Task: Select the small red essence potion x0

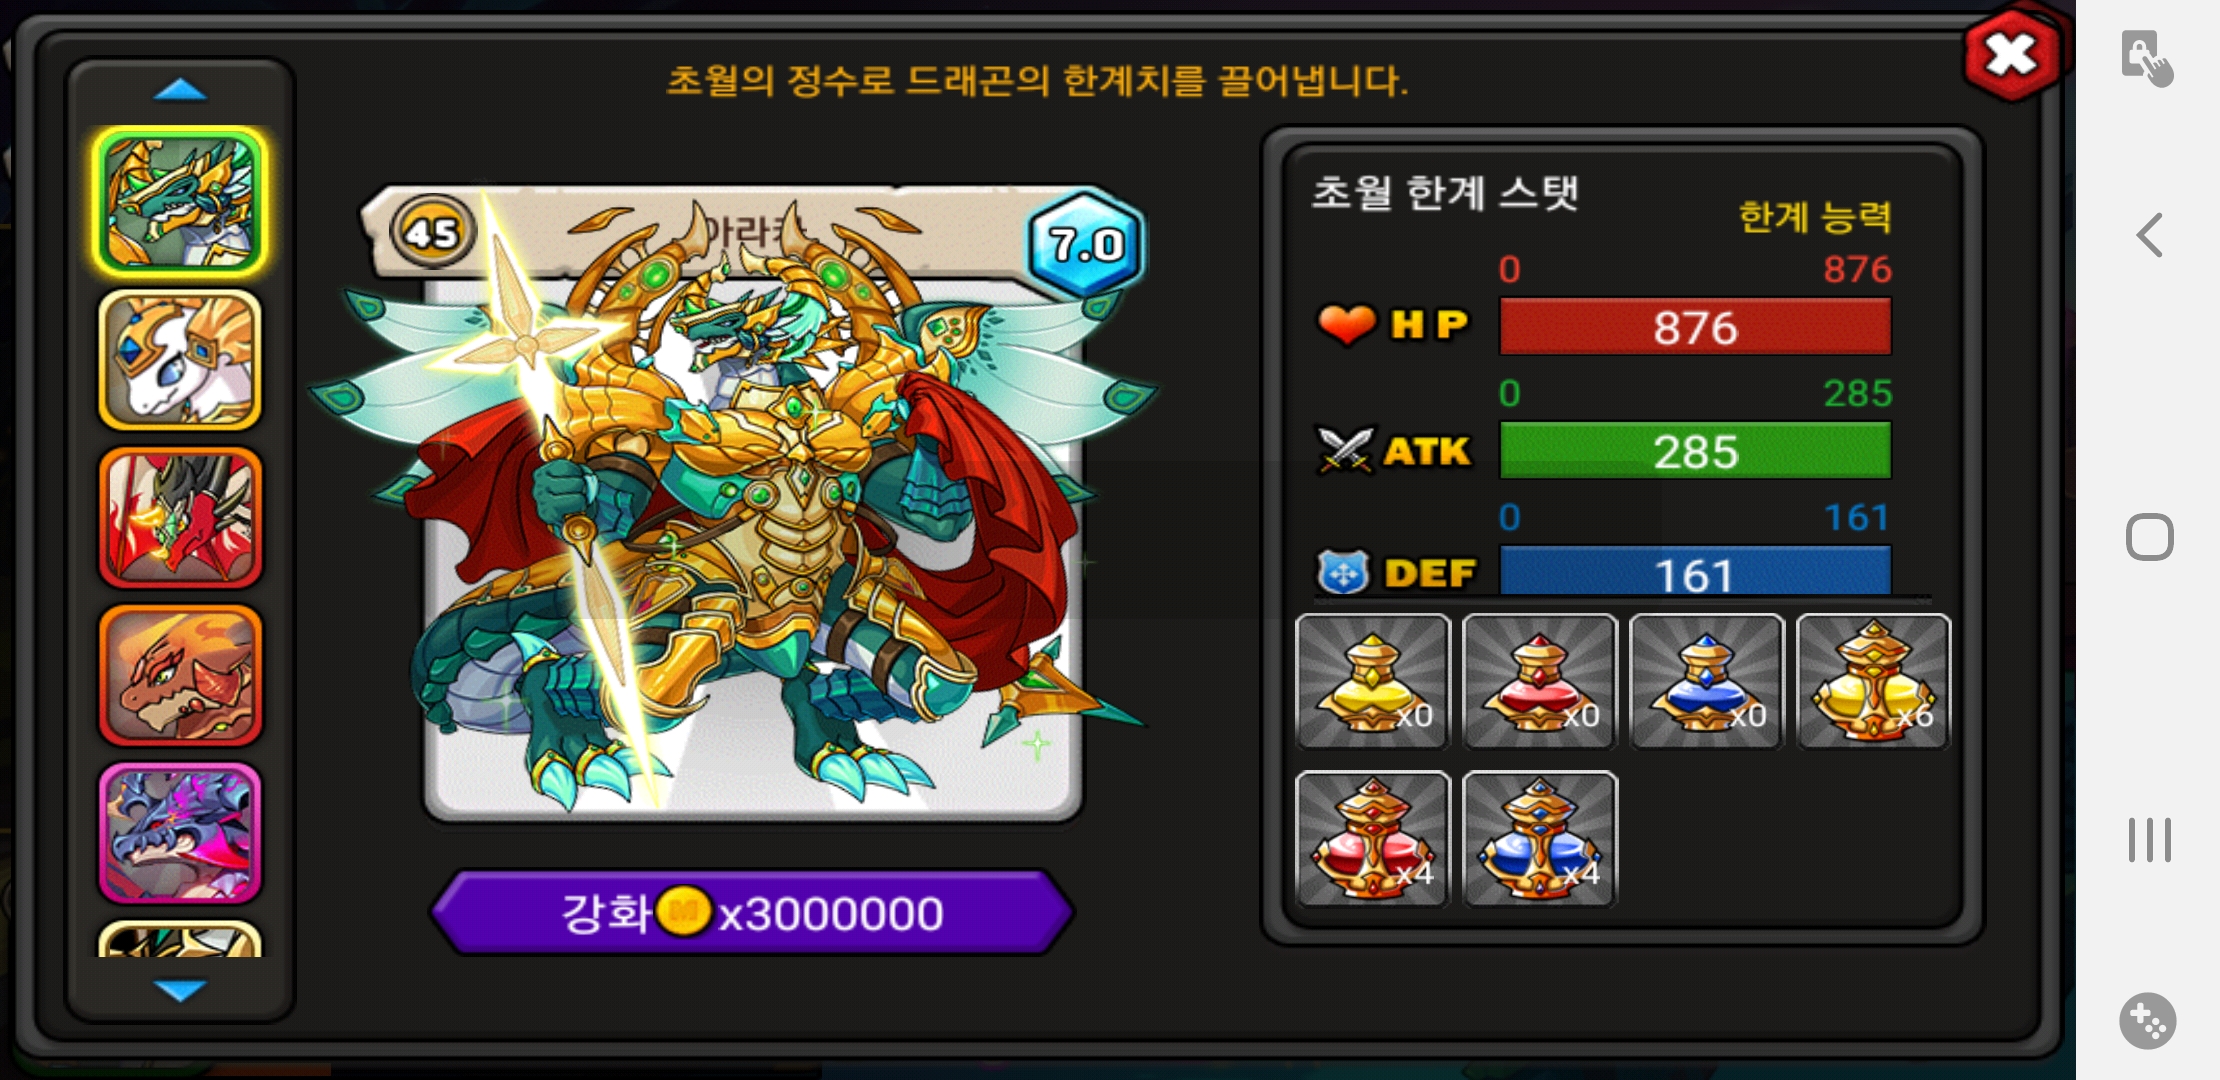Action: [x=1539, y=681]
